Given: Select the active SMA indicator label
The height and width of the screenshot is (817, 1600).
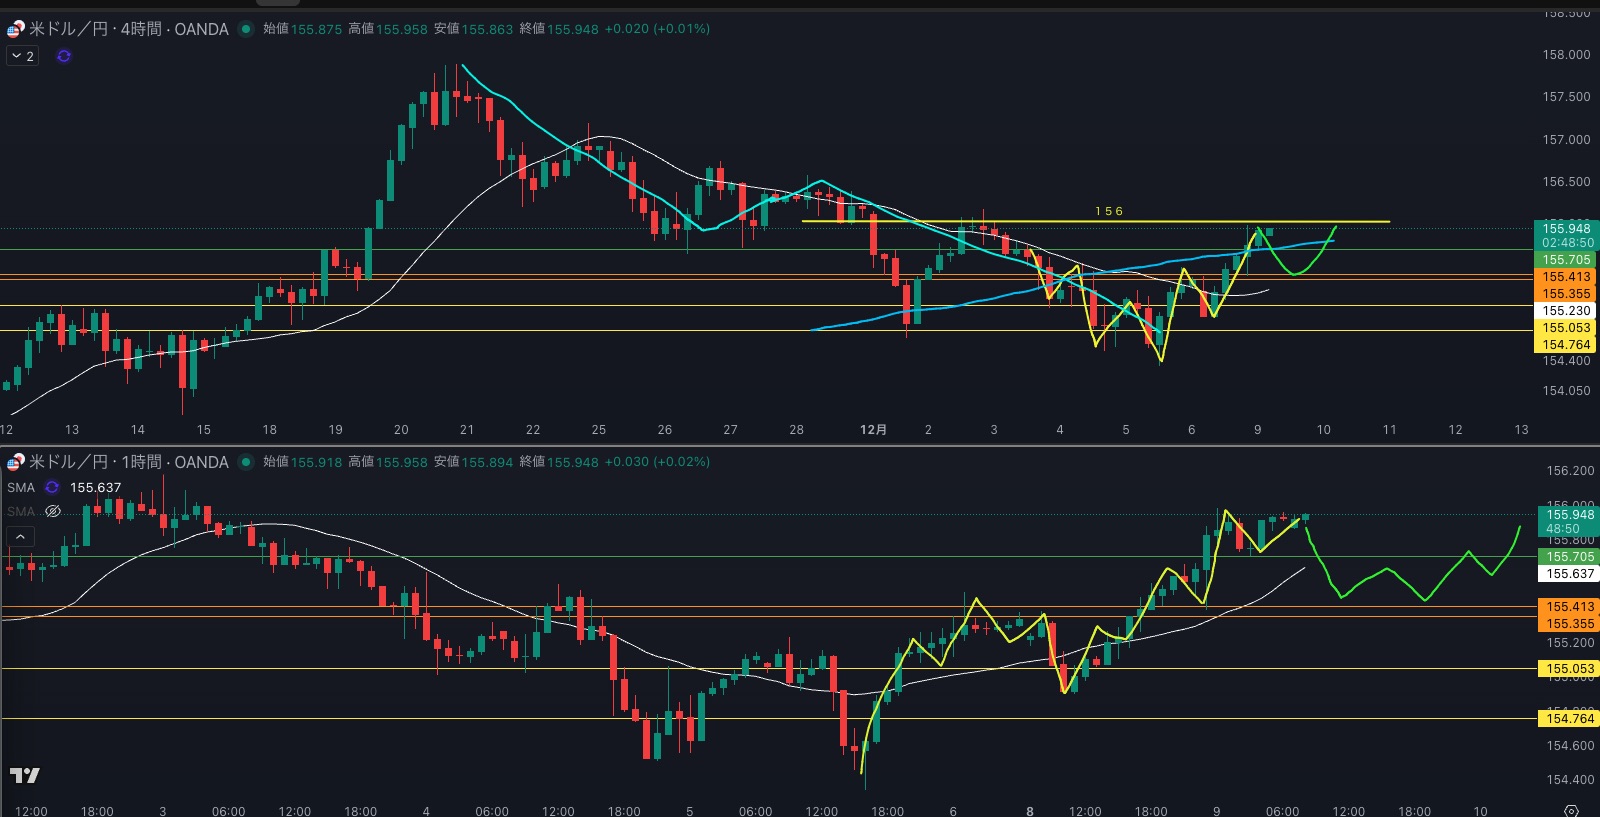Looking at the screenshot, I should pos(21,488).
